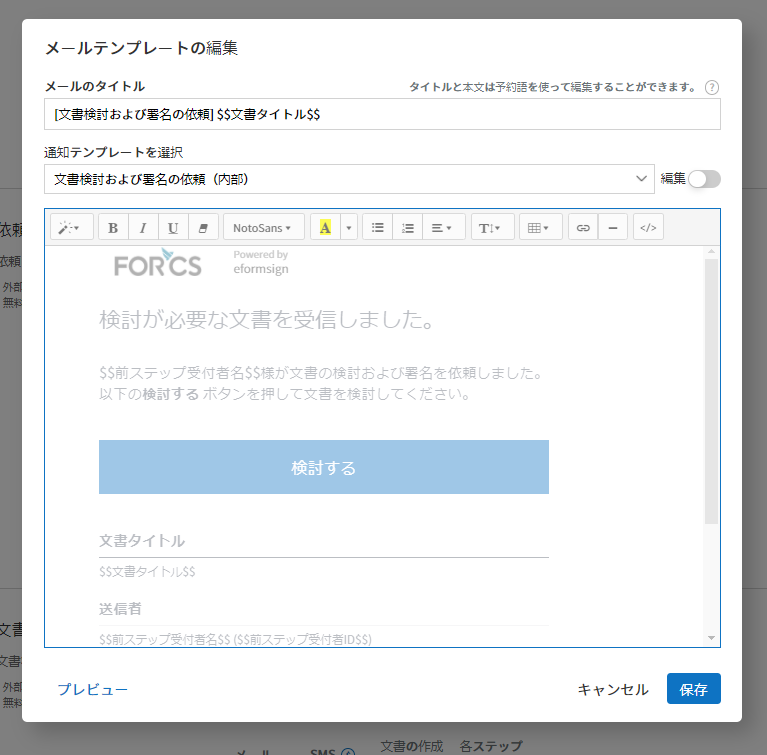Click the プレビュー link
Image resolution: width=767 pixels, height=755 pixels.
(92, 689)
